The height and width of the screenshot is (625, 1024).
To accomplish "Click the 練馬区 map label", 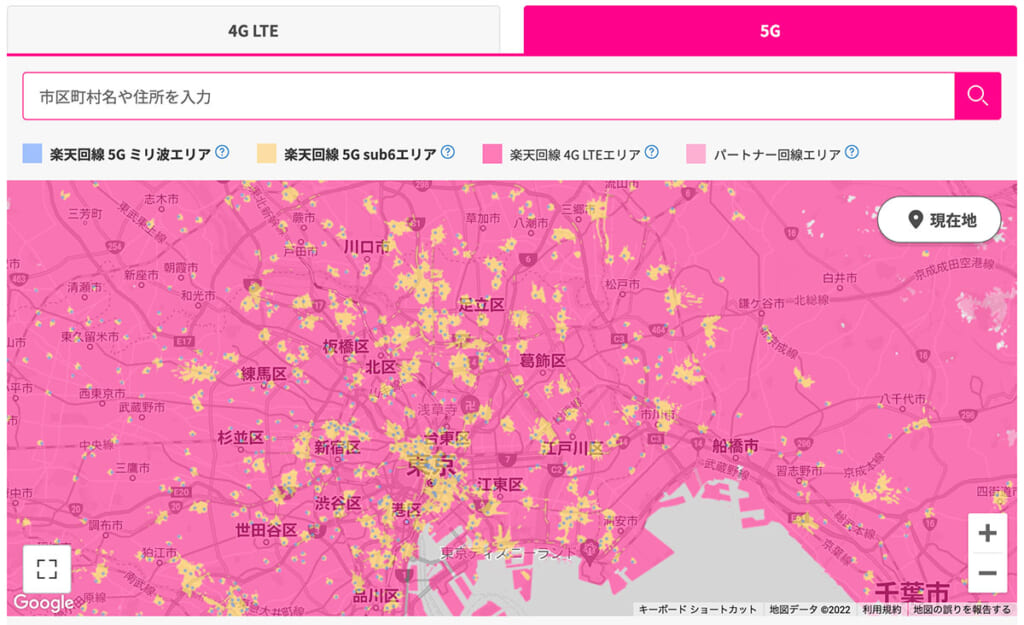I will click(264, 374).
